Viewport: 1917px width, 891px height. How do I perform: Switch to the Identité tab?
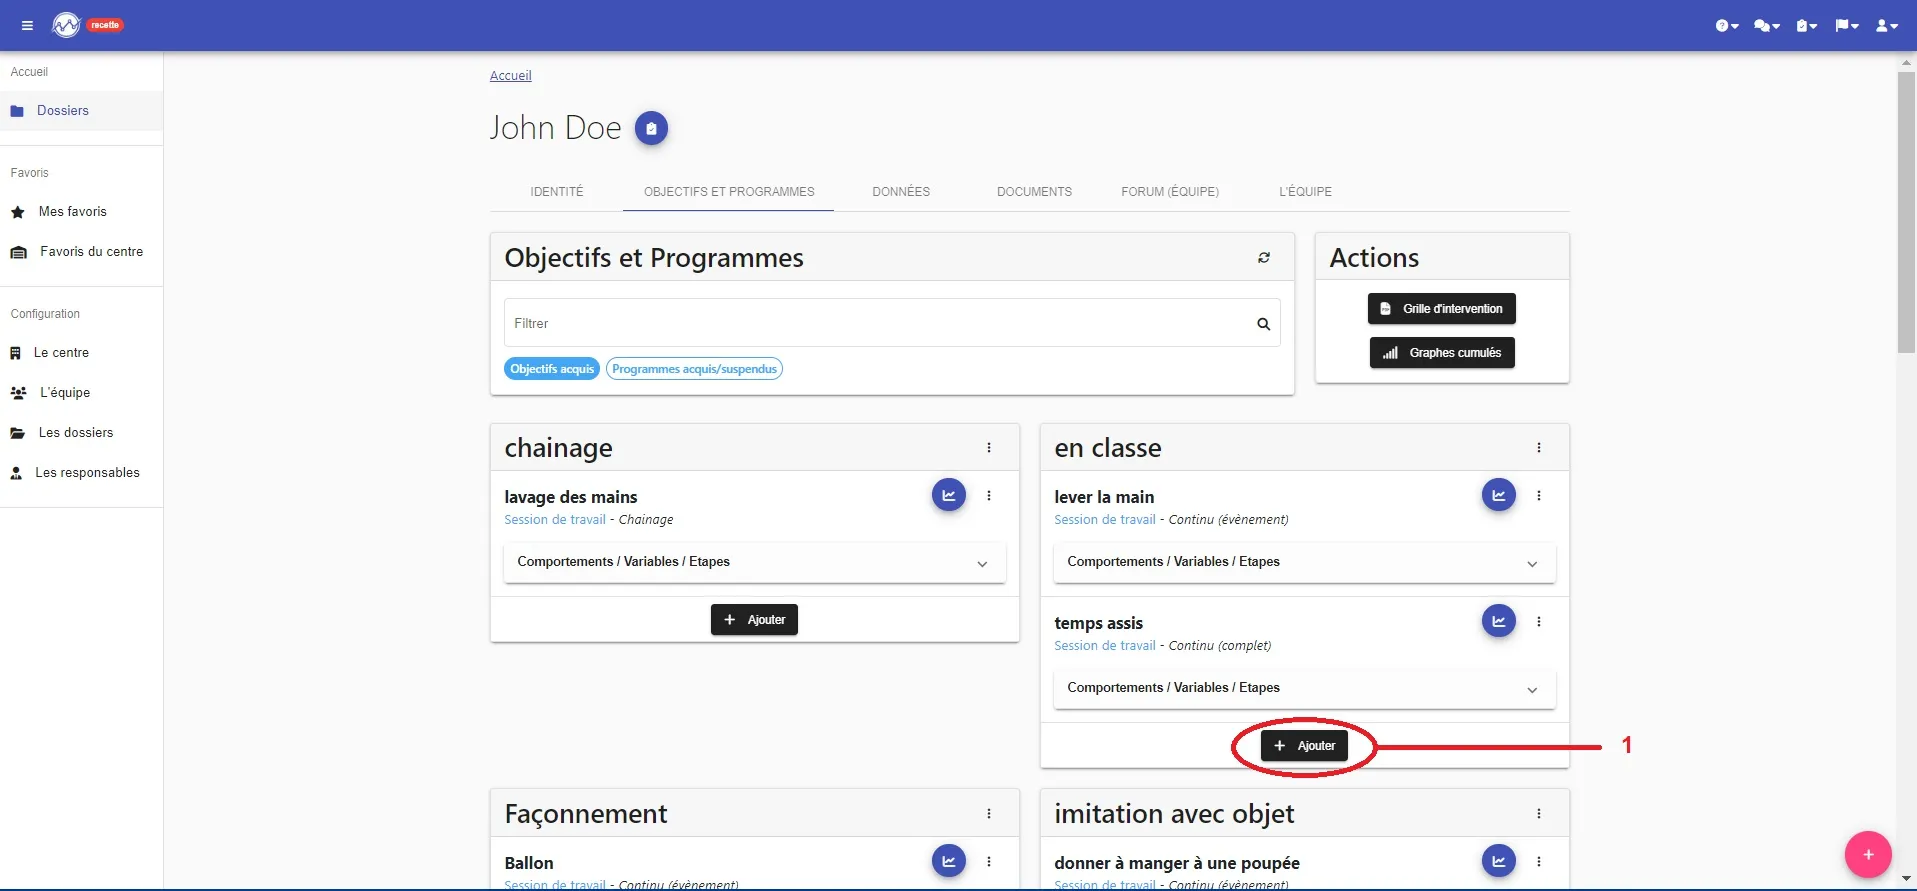[x=557, y=192]
